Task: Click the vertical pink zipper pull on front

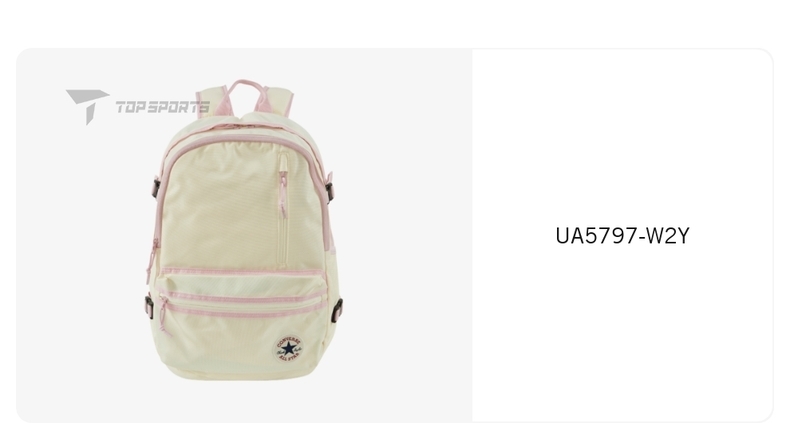Action: (283, 194)
